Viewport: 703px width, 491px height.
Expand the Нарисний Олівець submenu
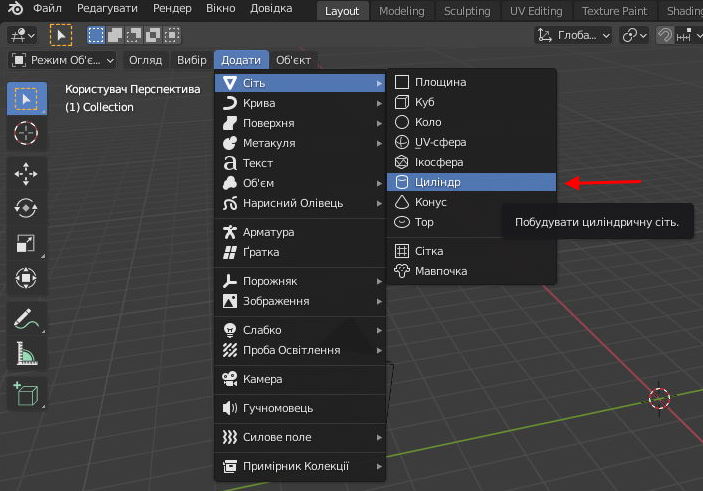(300, 203)
